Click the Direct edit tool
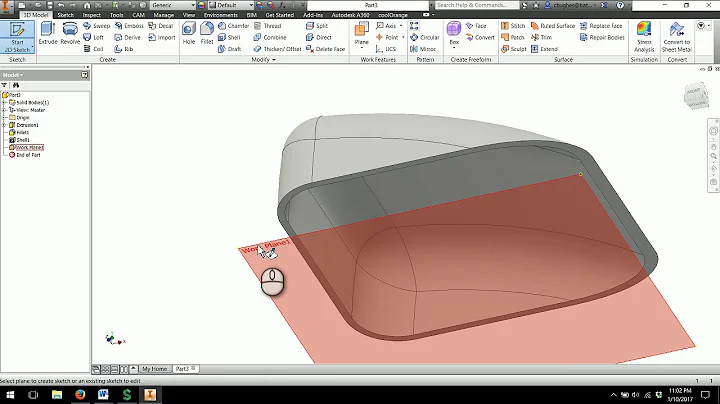 [x=319, y=37]
